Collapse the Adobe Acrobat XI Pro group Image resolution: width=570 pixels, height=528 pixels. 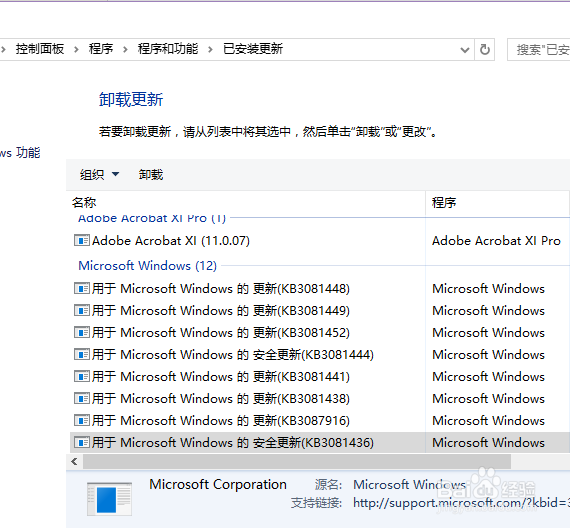point(152,218)
